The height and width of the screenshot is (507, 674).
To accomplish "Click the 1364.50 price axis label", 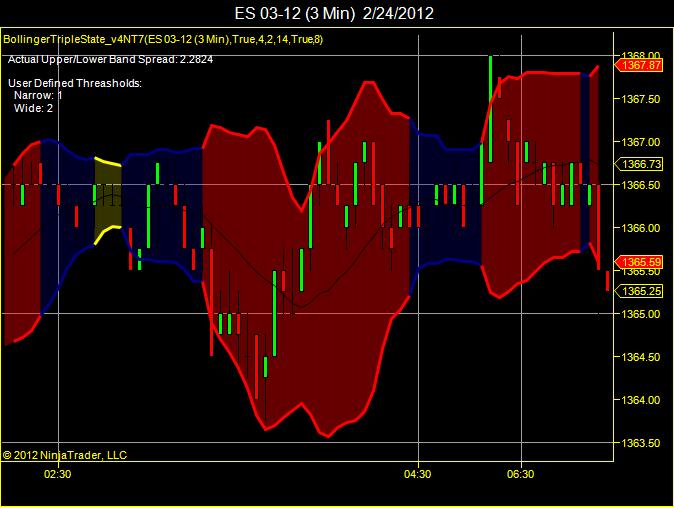I will coord(641,357).
